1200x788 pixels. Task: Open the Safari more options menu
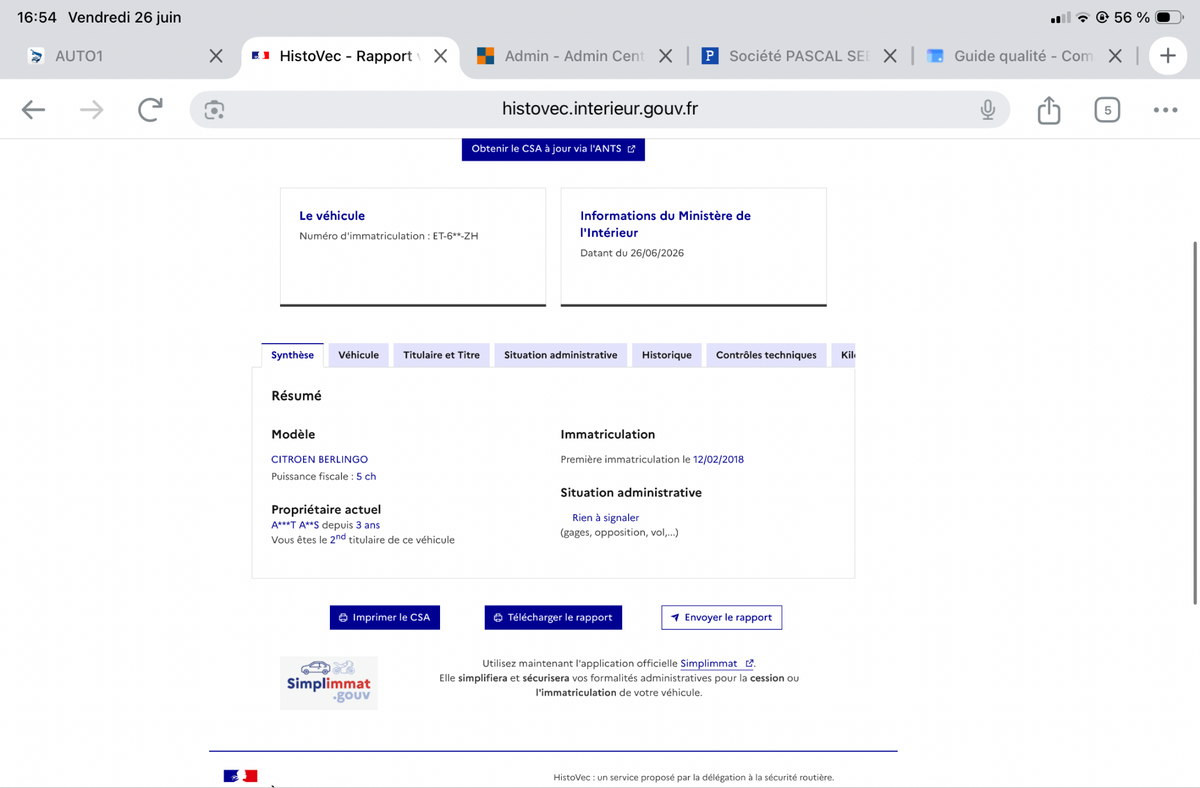pos(1165,110)
